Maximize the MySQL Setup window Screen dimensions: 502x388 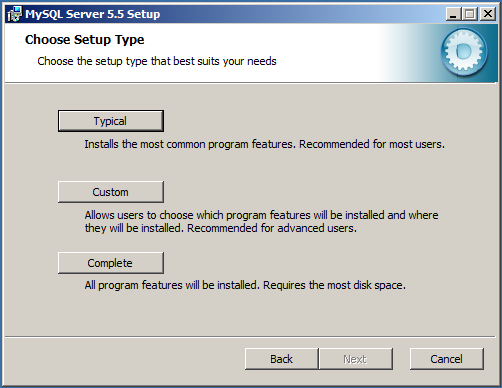point(470,14)
